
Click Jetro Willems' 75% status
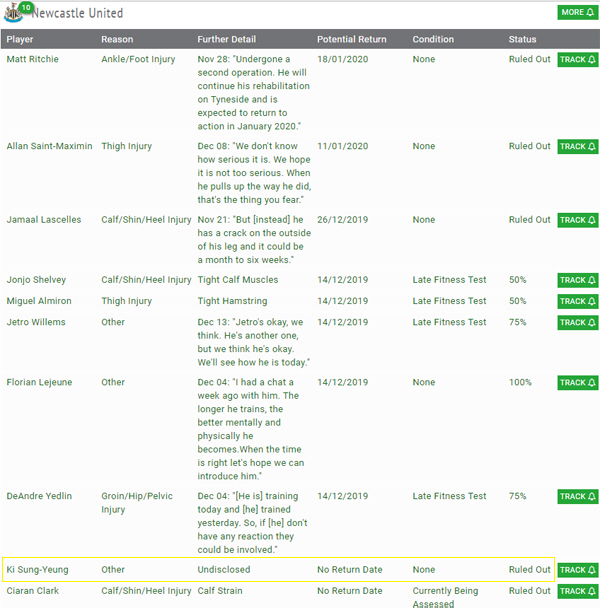[517, 322]
